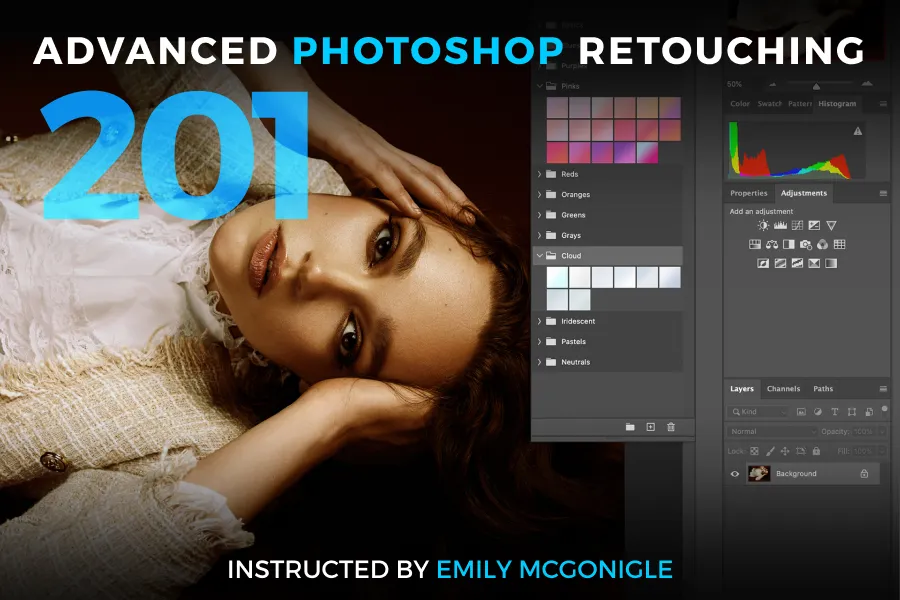
Task: Switch to the Channels tab
Action: (783, 389)
